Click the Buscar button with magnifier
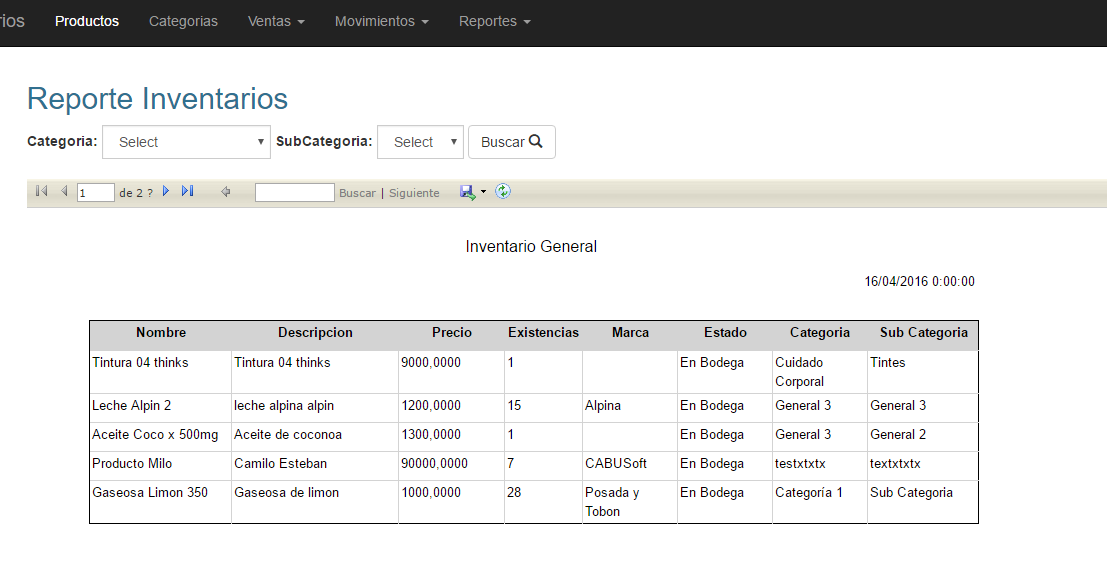This screenshot has width=1107, height=575. (512, 142)
